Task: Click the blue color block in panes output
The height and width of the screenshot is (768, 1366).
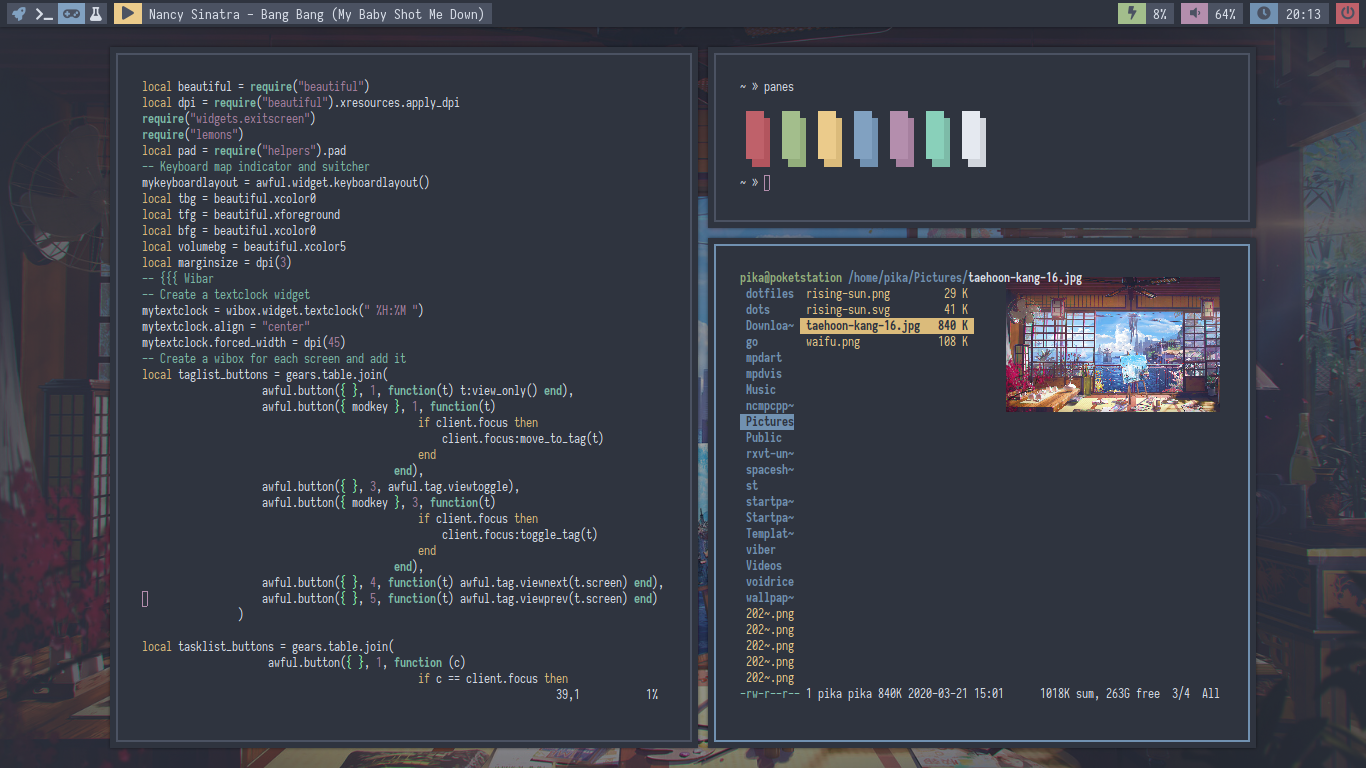Action: pos(865,138)
